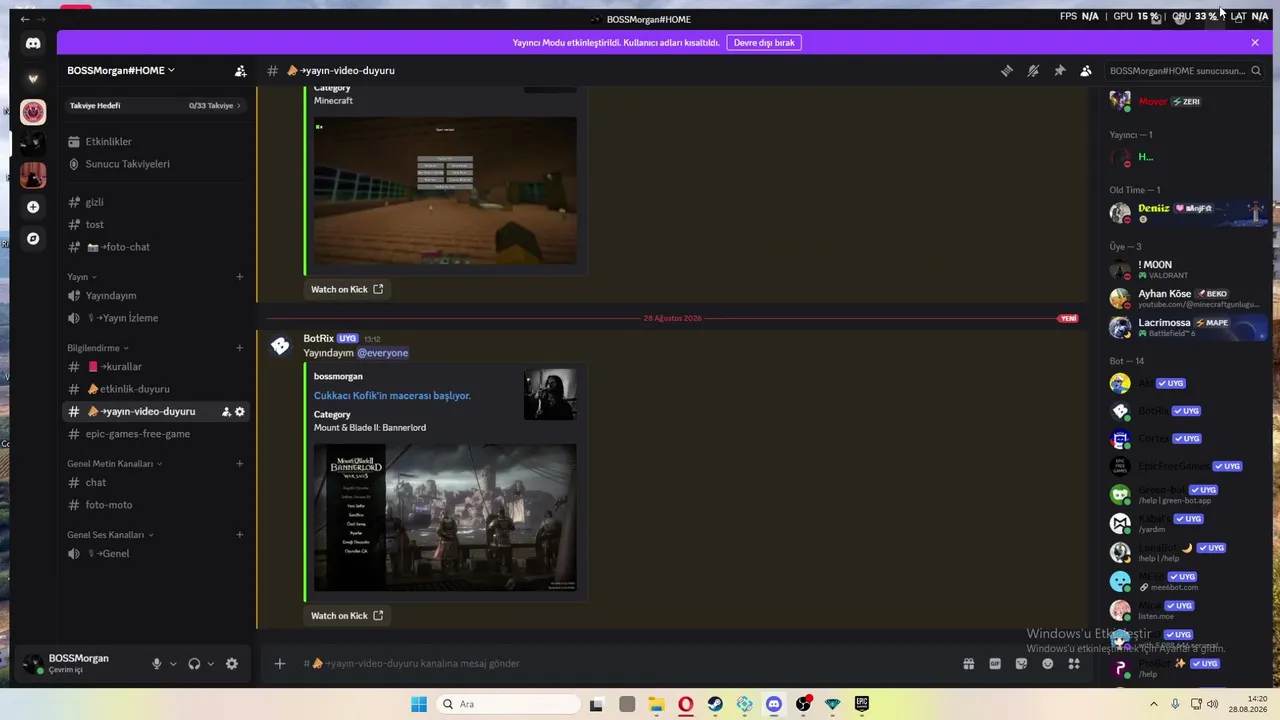The image size is (1280, 720).
Task: Click Devre dışı bırak button
Action: coord(764,43)
